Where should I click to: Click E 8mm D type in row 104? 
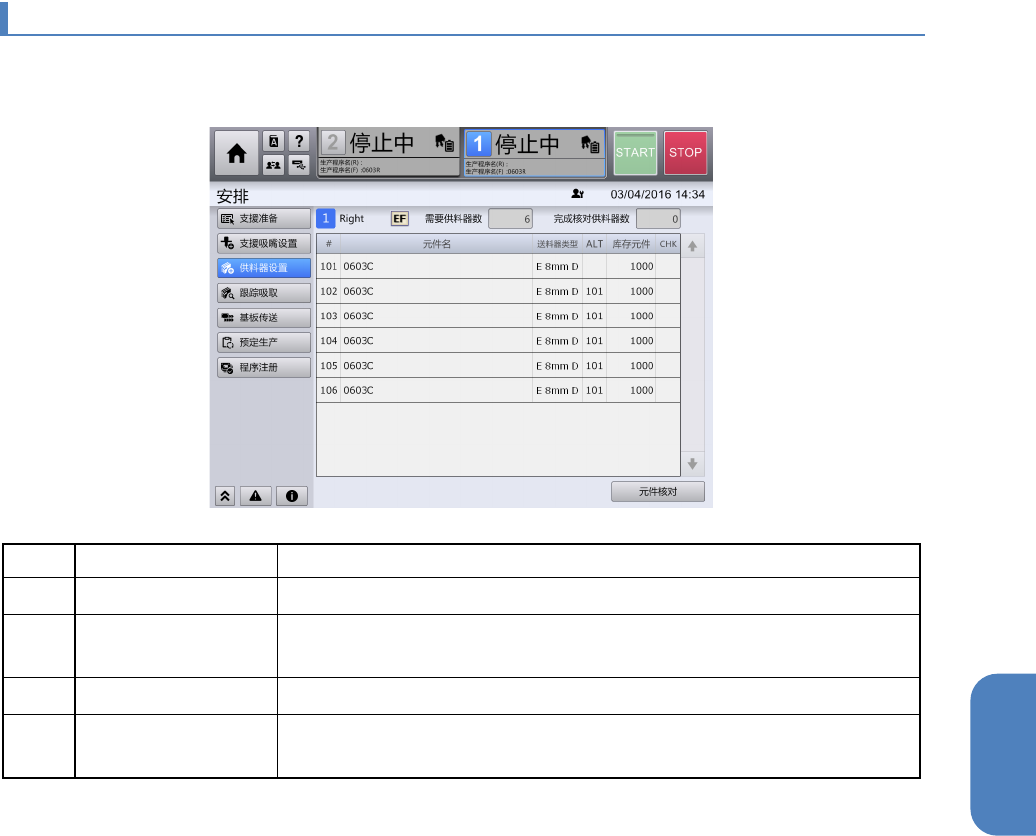(x=557, y=341)
